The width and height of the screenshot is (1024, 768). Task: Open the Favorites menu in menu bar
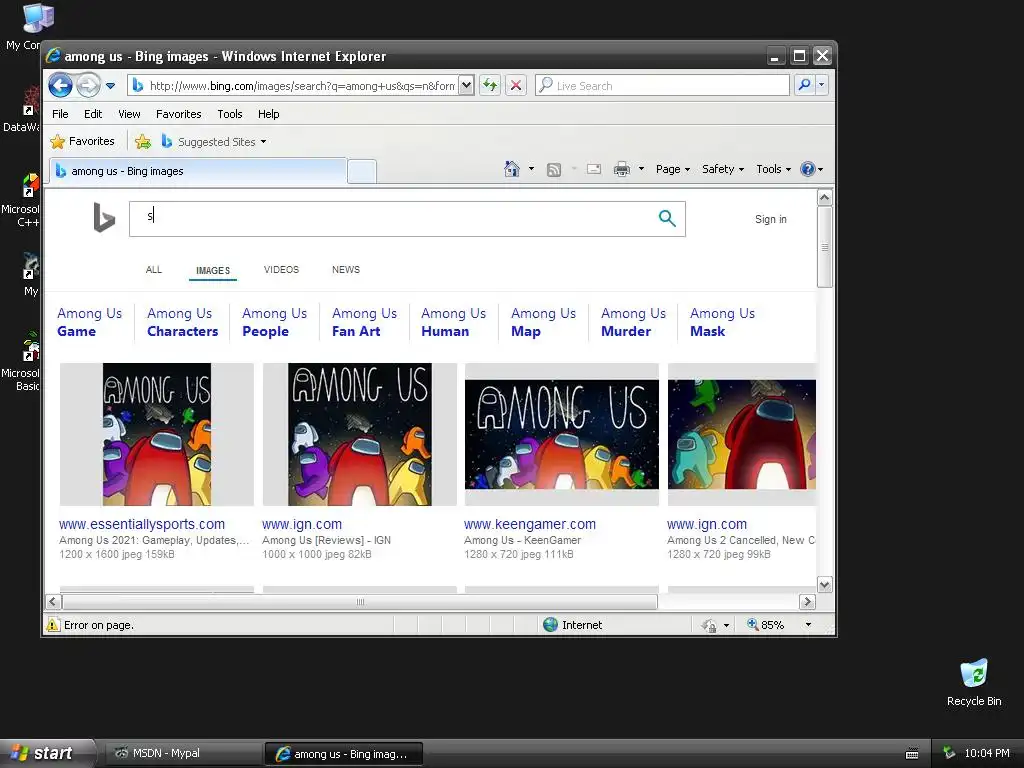tap(178, 114)
